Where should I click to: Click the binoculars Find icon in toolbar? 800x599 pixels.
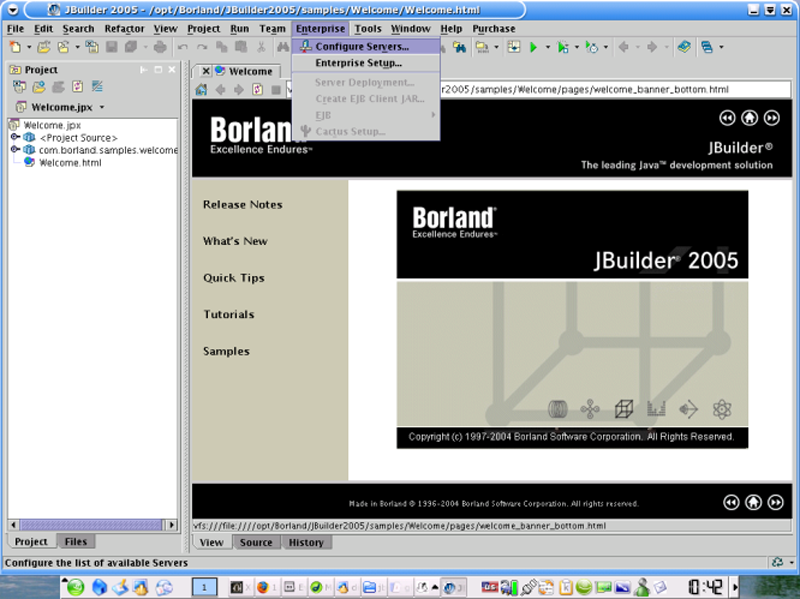(x=282, y=47)
